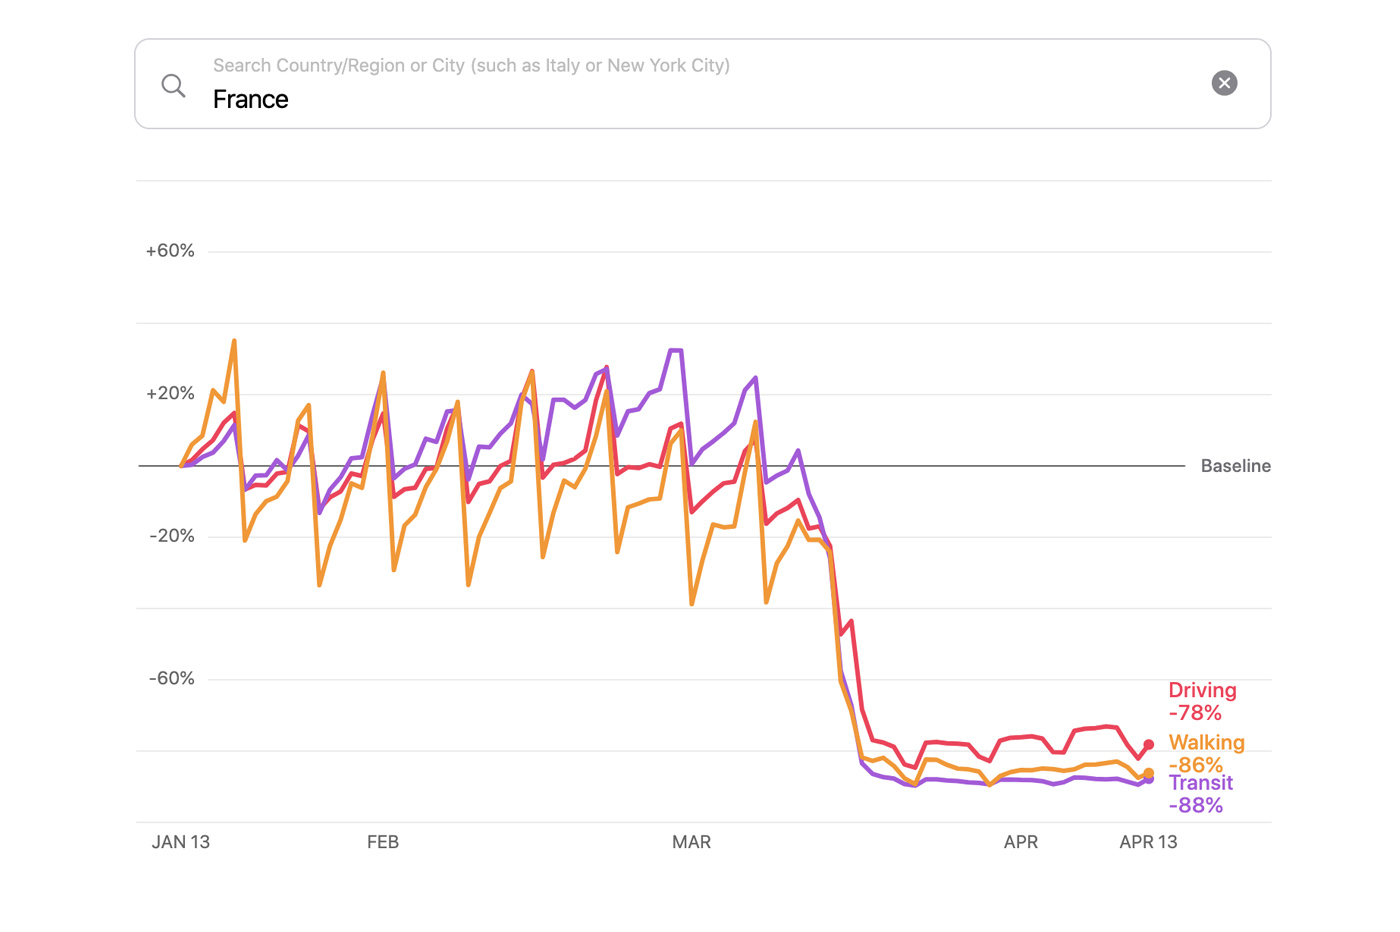This screenshot has height=932, width=1400.
Task: Click the Walking label in the legend
Action: pos(1207,742)
